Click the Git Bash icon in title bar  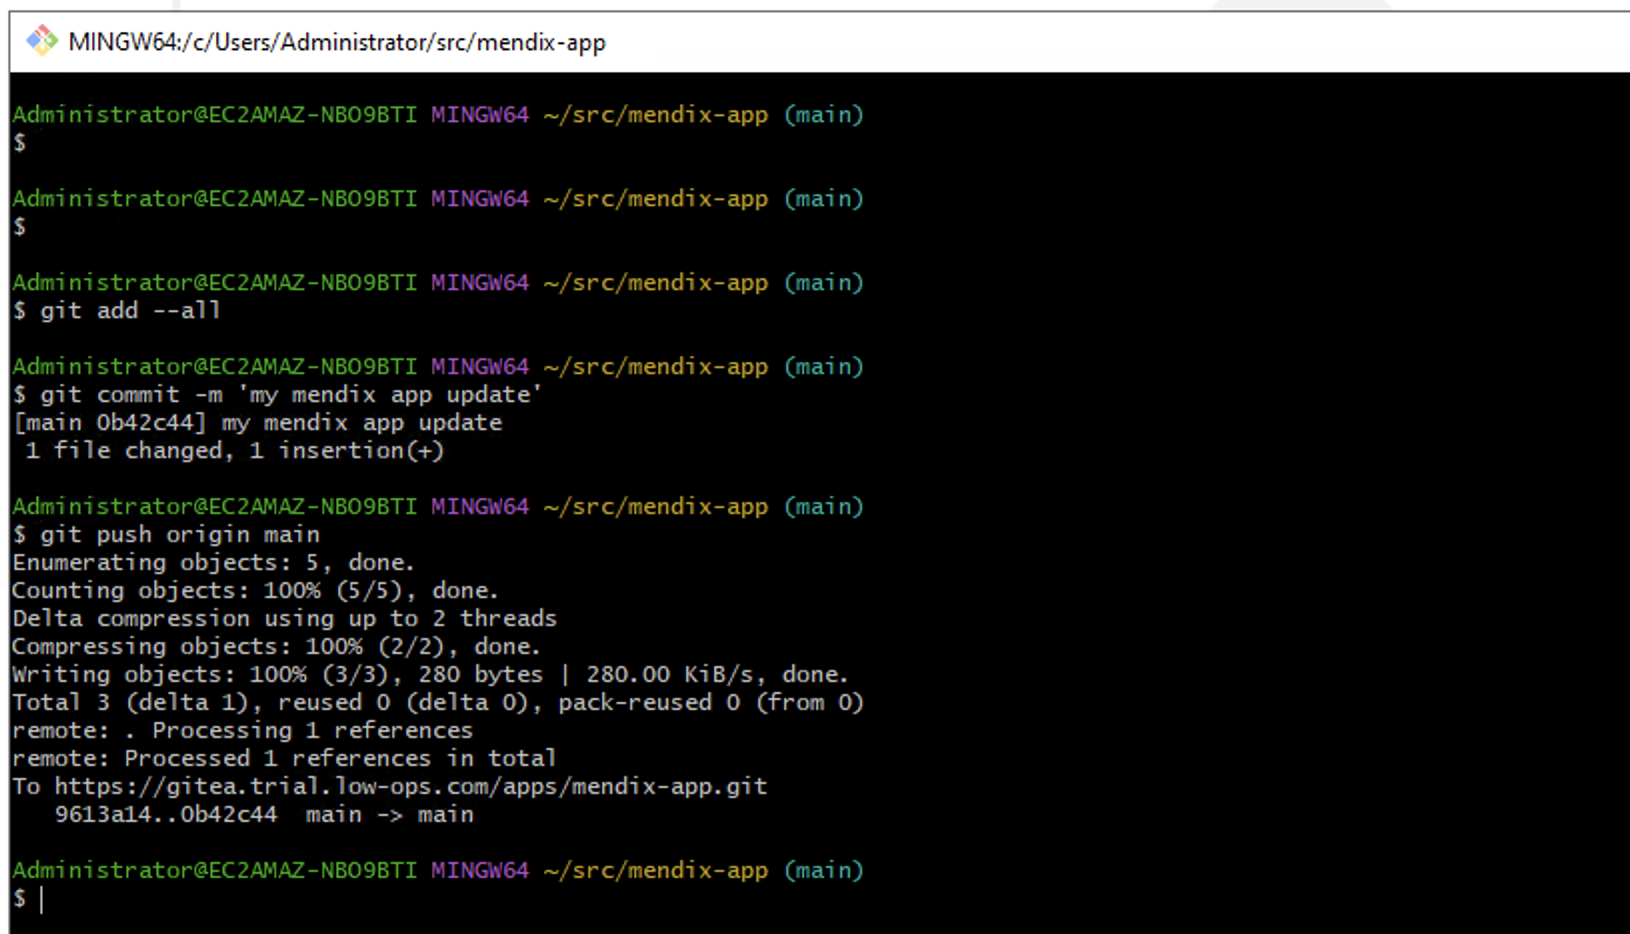[x=41, y=41]
